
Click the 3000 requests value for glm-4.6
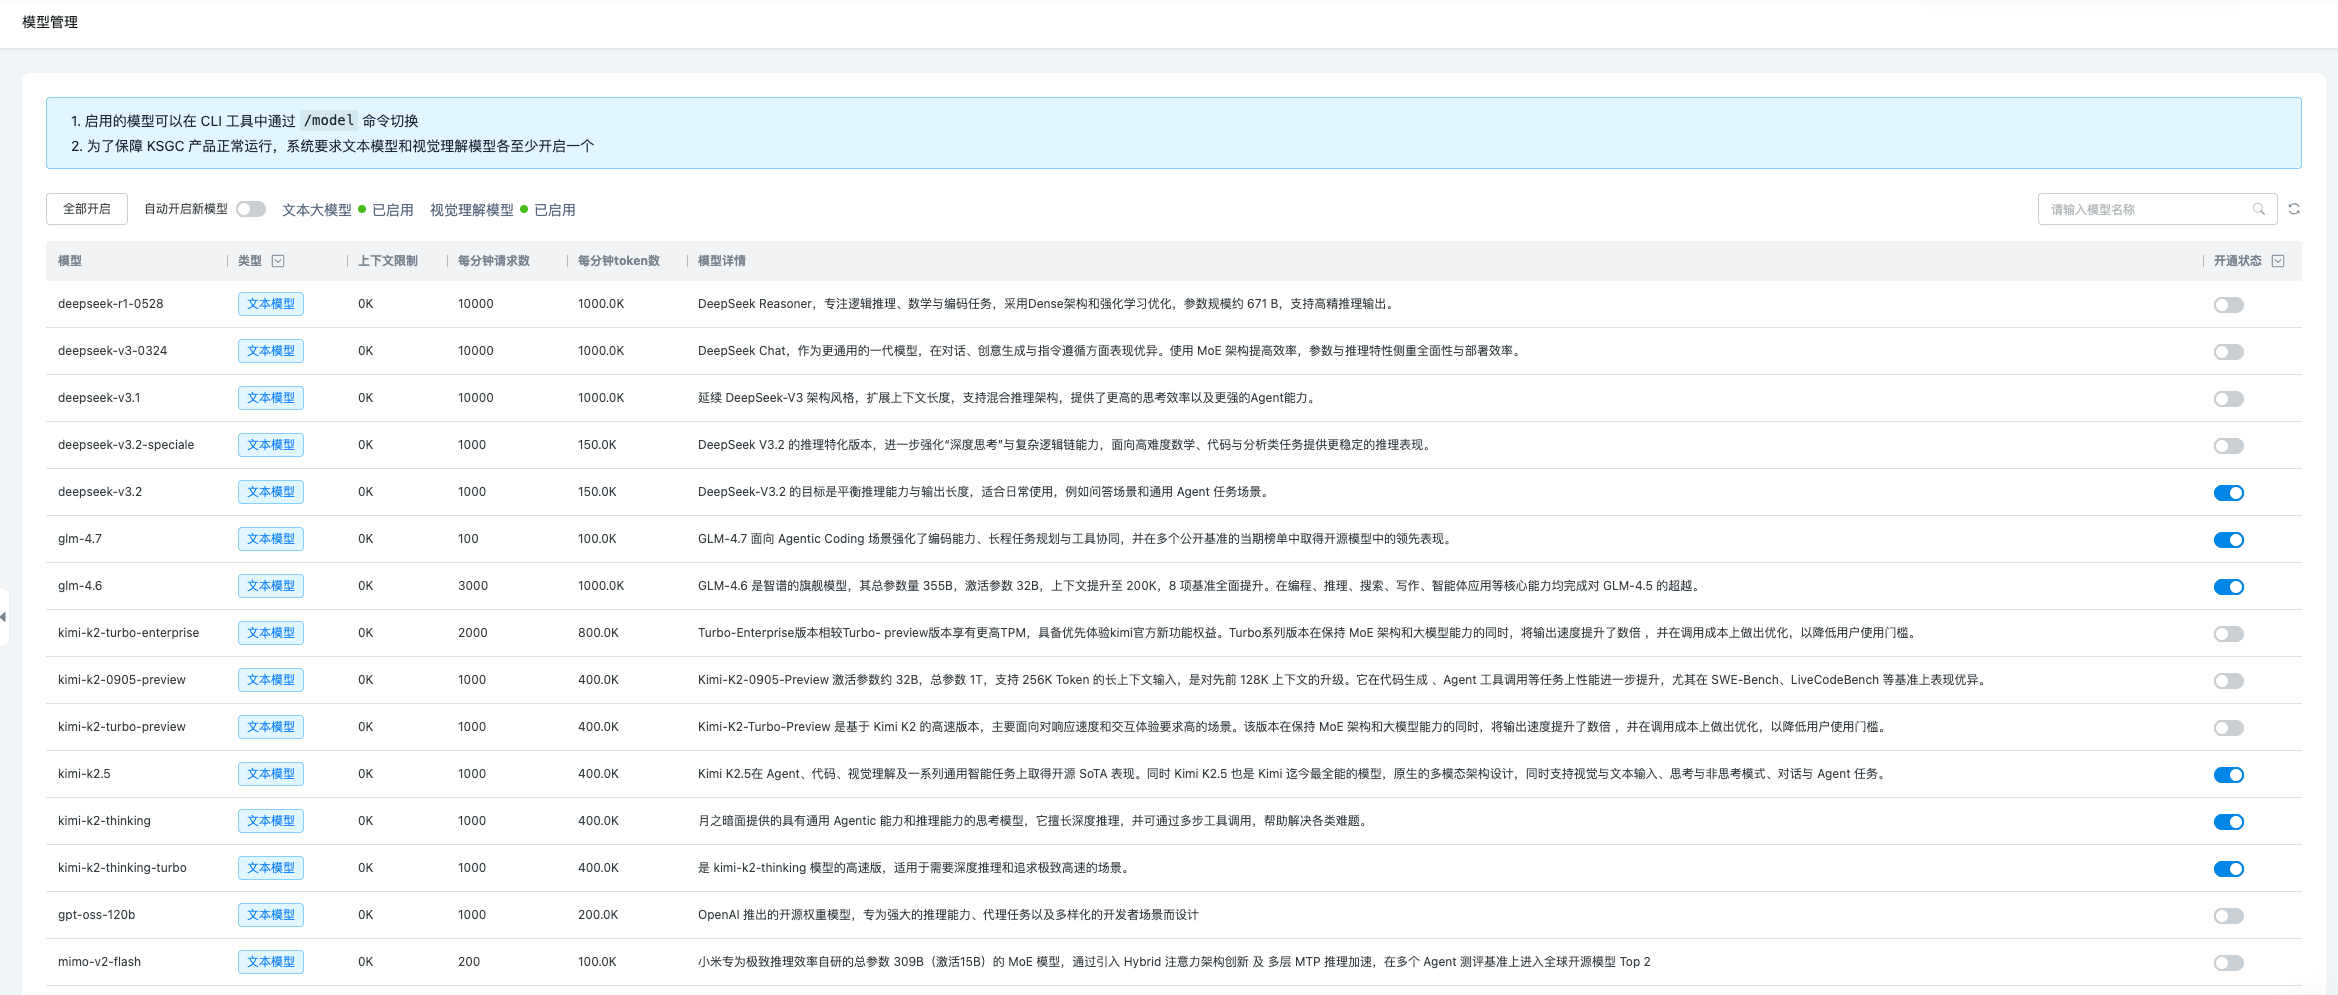click(x=473, y=586)
